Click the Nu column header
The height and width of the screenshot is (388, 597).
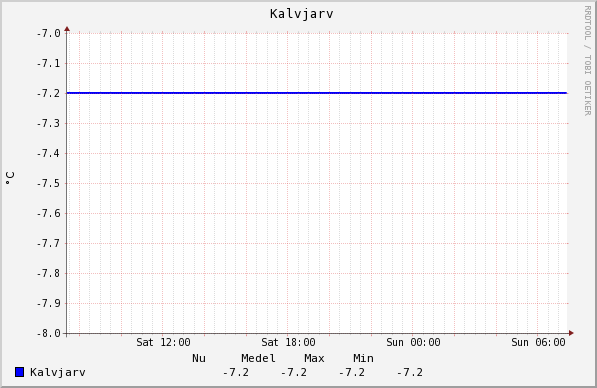(x=199, y=358)
